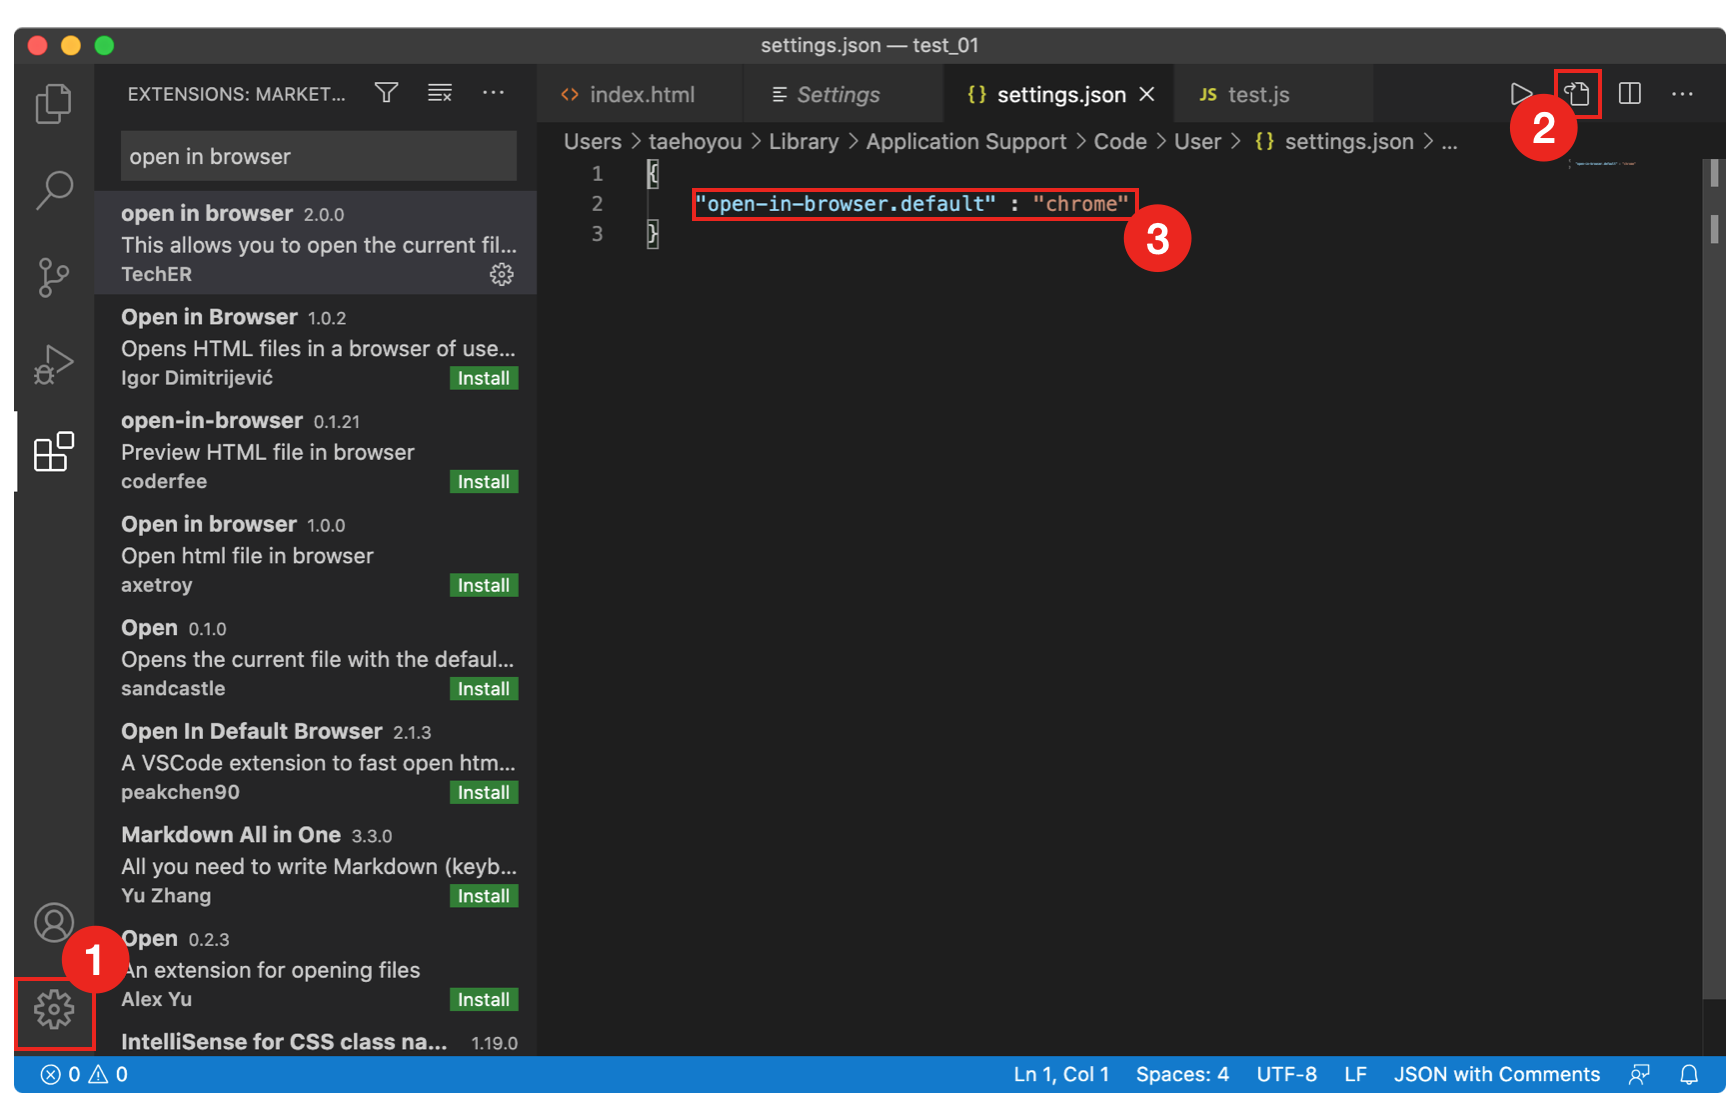Install open-in-browser by coderfee
1734x1108 pixels.
pyautogui.click(x=484, y=482)
